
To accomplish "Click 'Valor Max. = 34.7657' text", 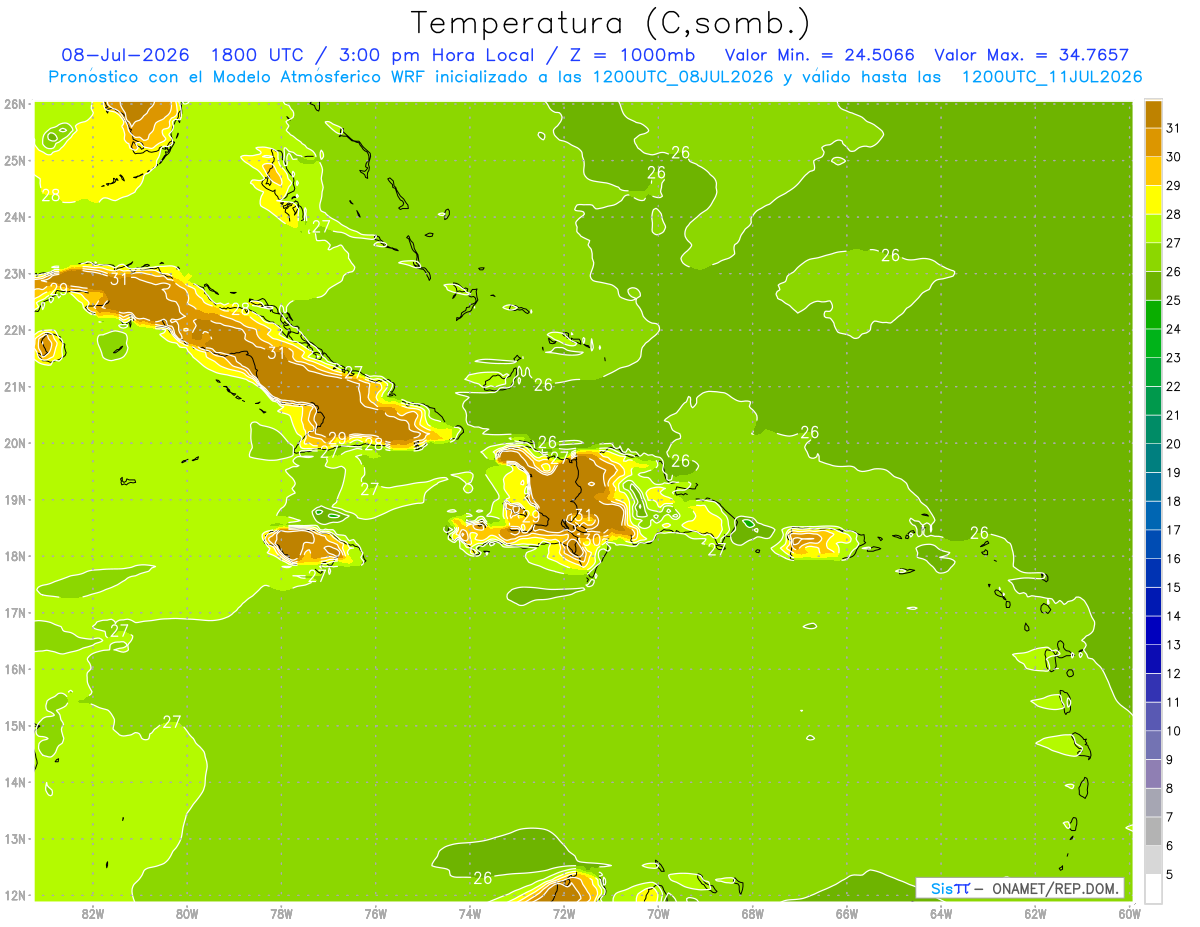I will (1033, 55).
